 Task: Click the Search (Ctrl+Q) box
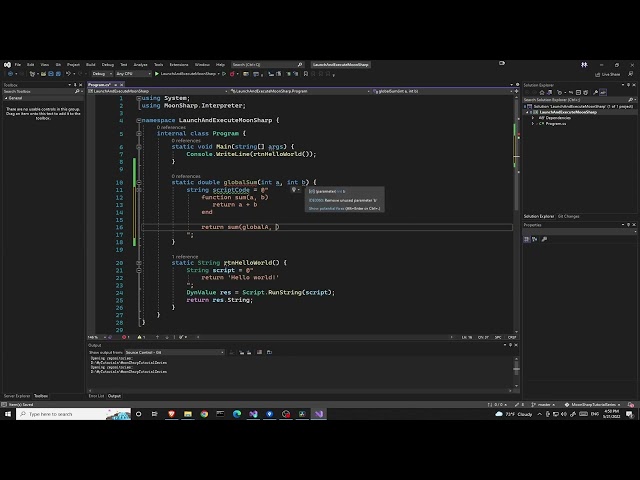pos(267,64)
